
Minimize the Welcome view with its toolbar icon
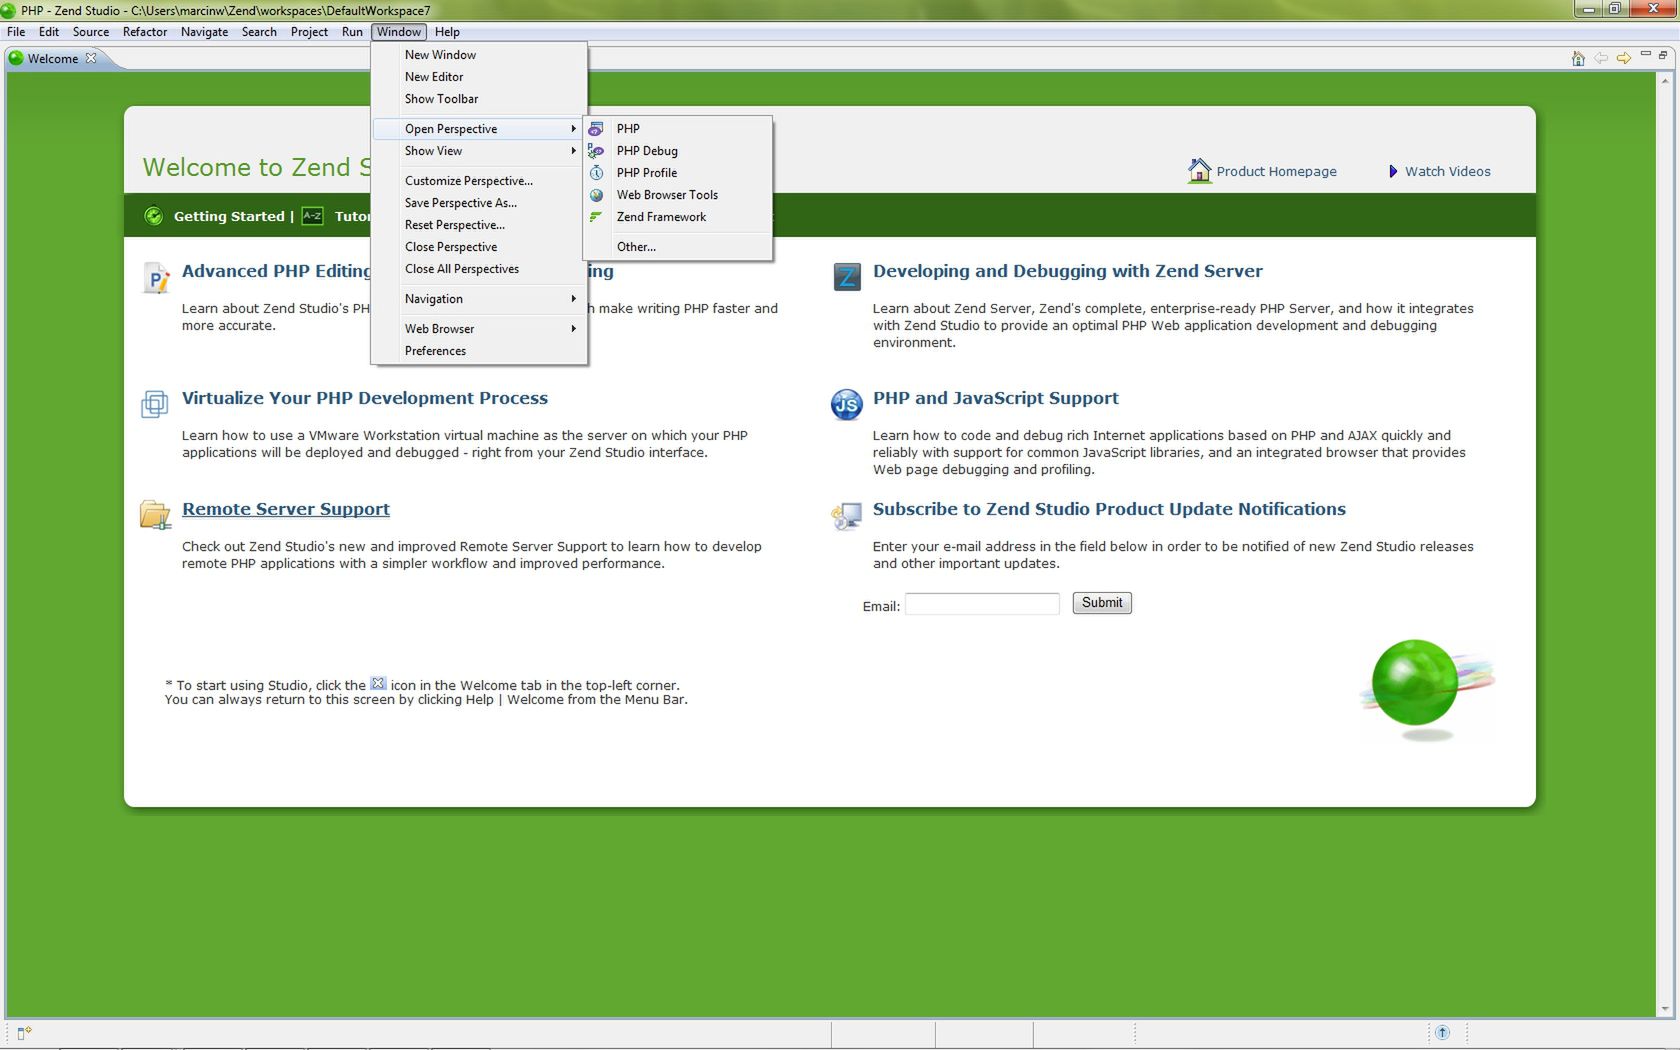pos(1646,55)
